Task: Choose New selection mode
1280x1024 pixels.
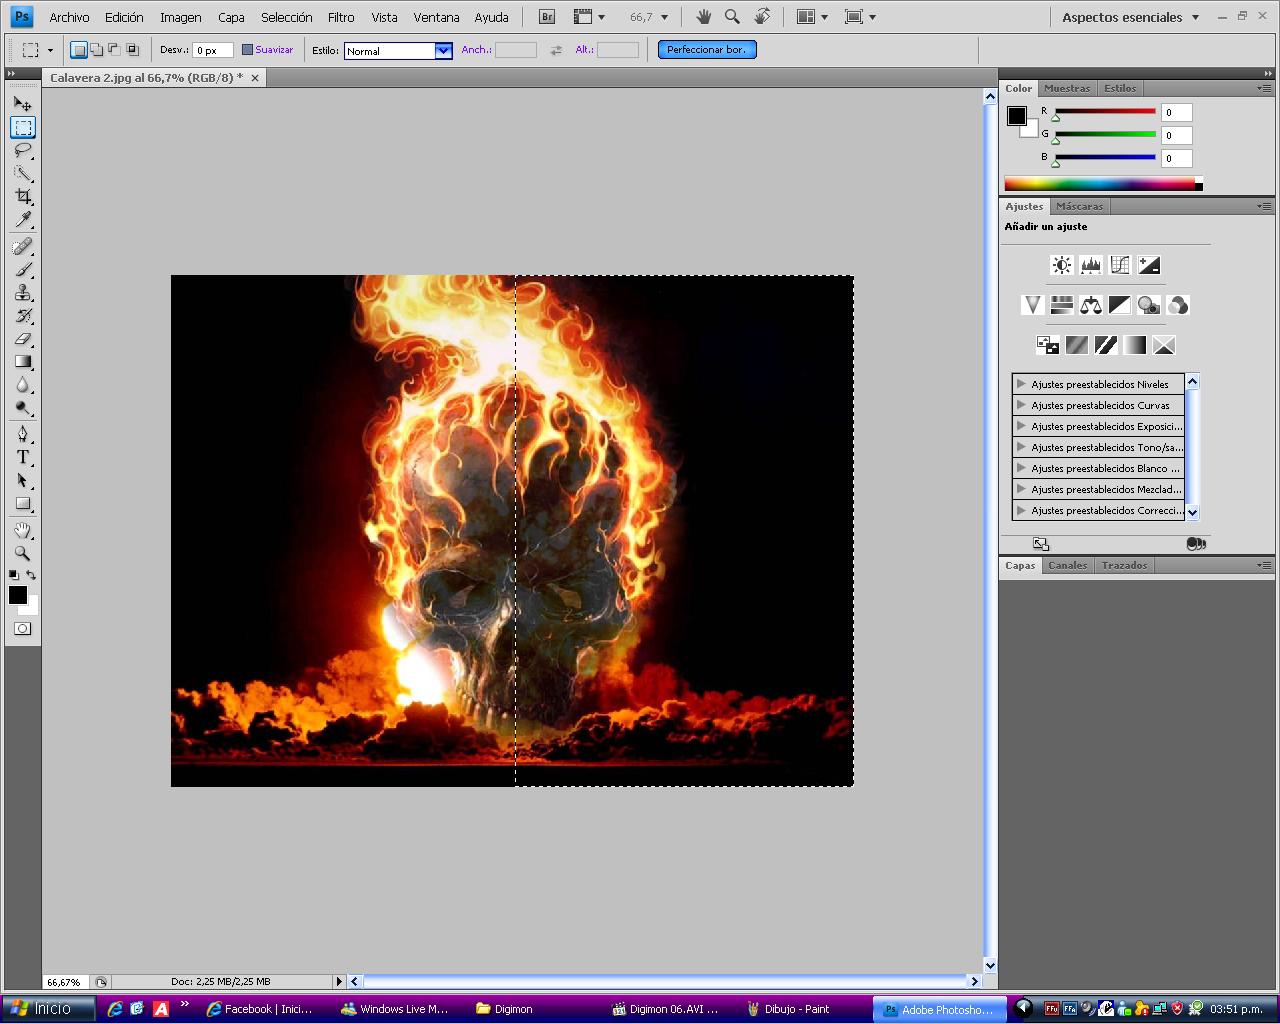Action: pos(79,49)
